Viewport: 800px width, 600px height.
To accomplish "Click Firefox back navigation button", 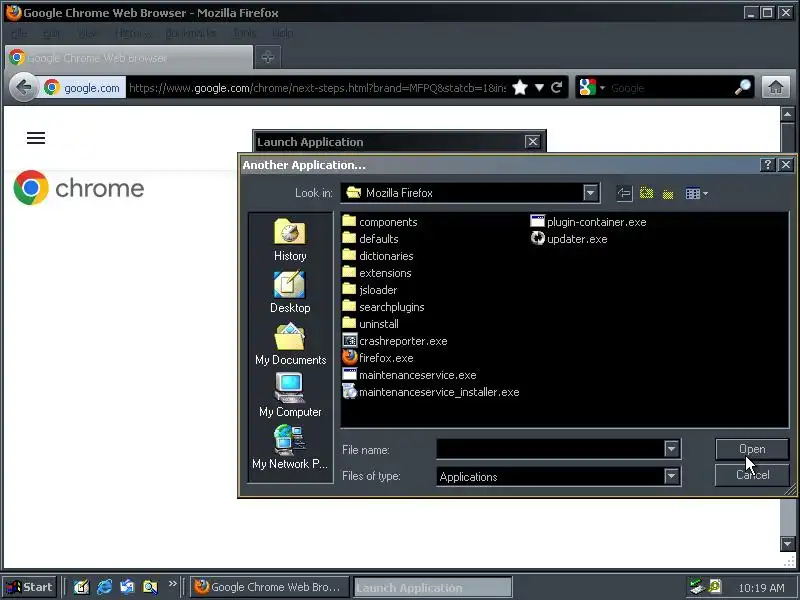I will 23,88.
